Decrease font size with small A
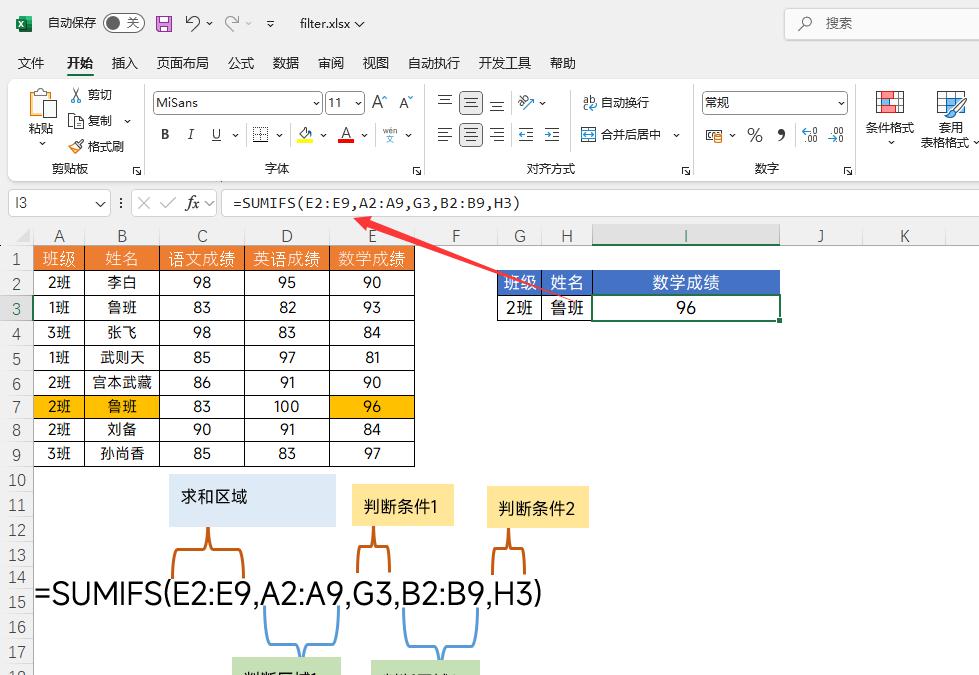The height and width of the screenshot is (675, 979). tap(405, 102)
